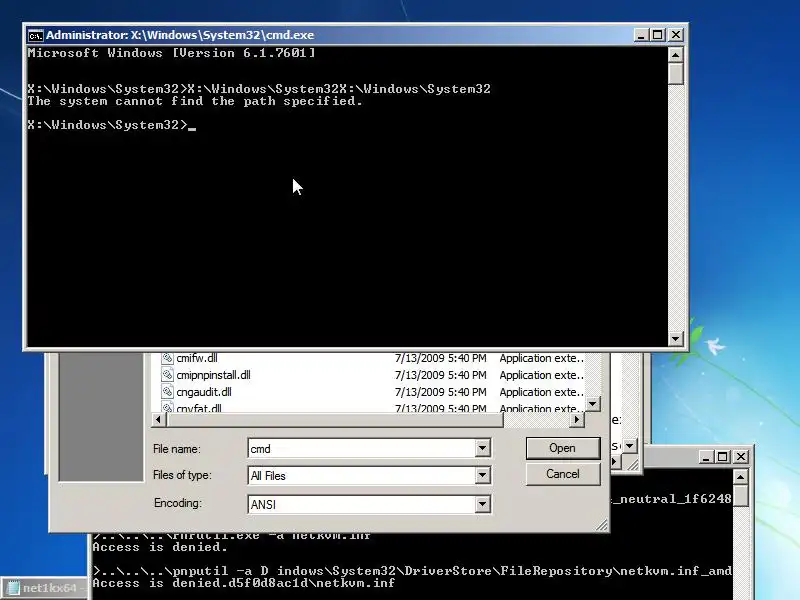Click Application extension type of cngaudit.dll
This screenshot has height=600, width=800.
(x=541, y=392)
